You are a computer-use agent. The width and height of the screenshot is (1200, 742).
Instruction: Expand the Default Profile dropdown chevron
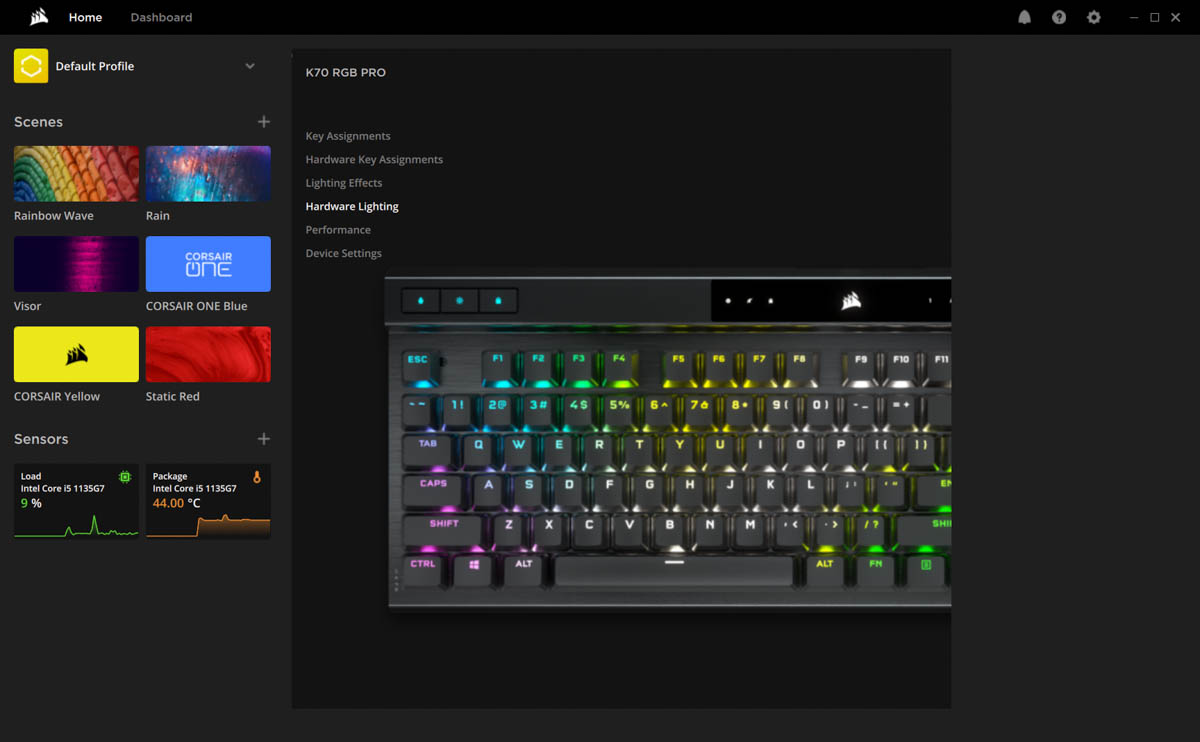(250, 66)
